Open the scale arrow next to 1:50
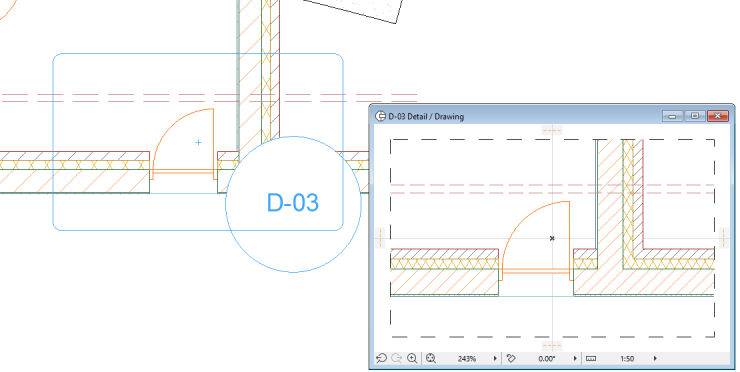 tap(655, 358)
